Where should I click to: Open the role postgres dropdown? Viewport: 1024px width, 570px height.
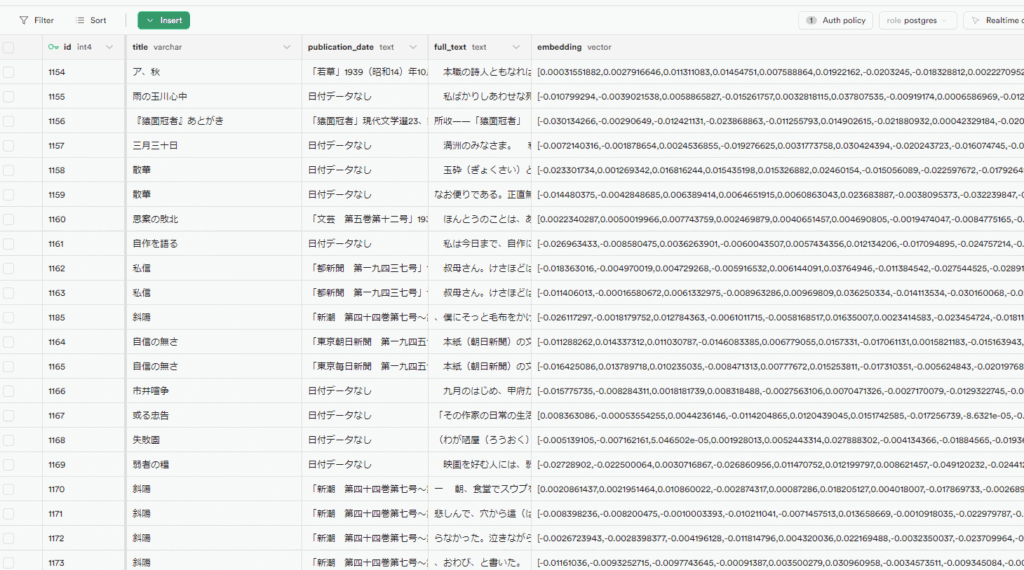click(918, 20)
